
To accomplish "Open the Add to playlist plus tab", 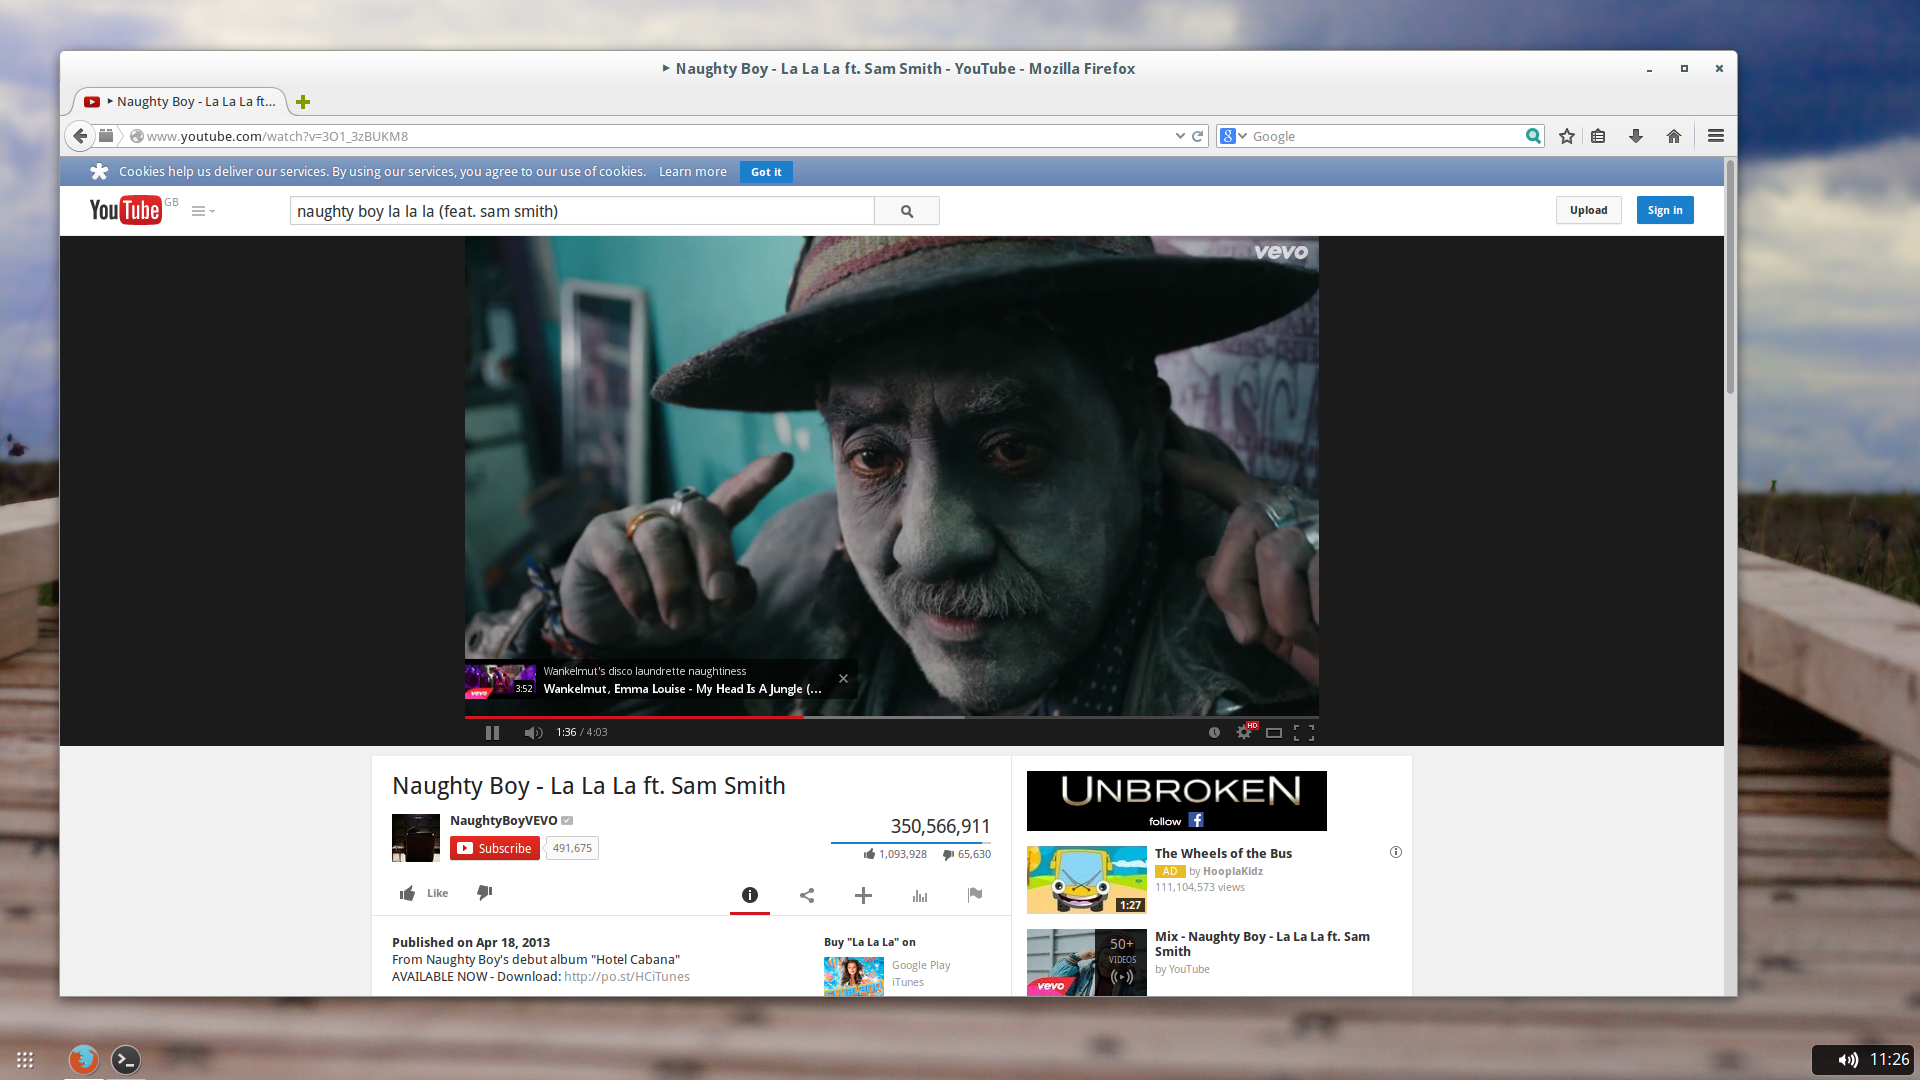I will [864, 895].
